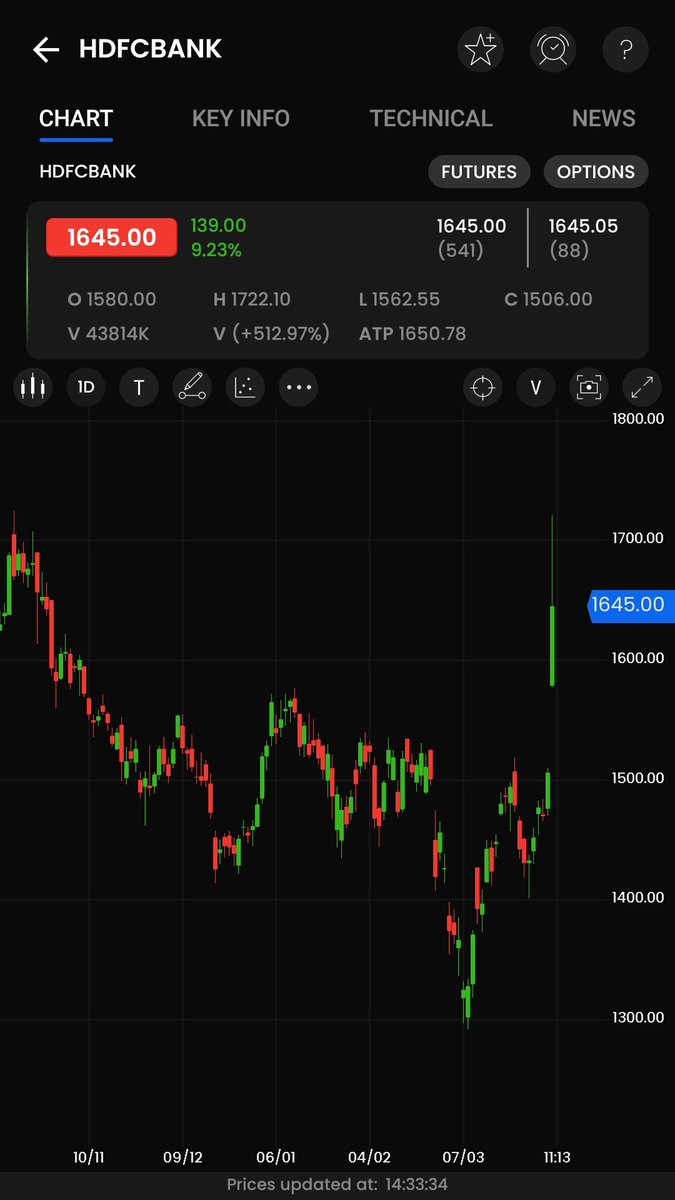Take a chart snapshot with camera icon
Image resolution: width=675 pixels, height=1200 pixels.
click(589, 387)
